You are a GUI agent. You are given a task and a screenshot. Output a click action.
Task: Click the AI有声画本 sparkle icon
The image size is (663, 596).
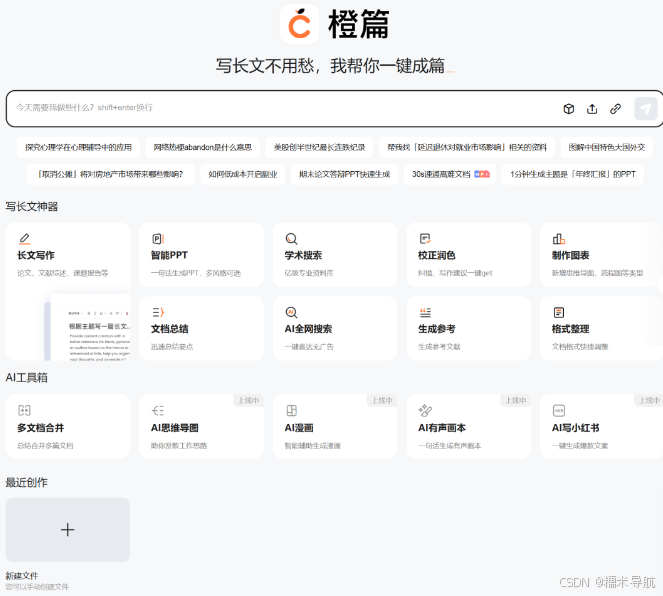pos(425,410)
